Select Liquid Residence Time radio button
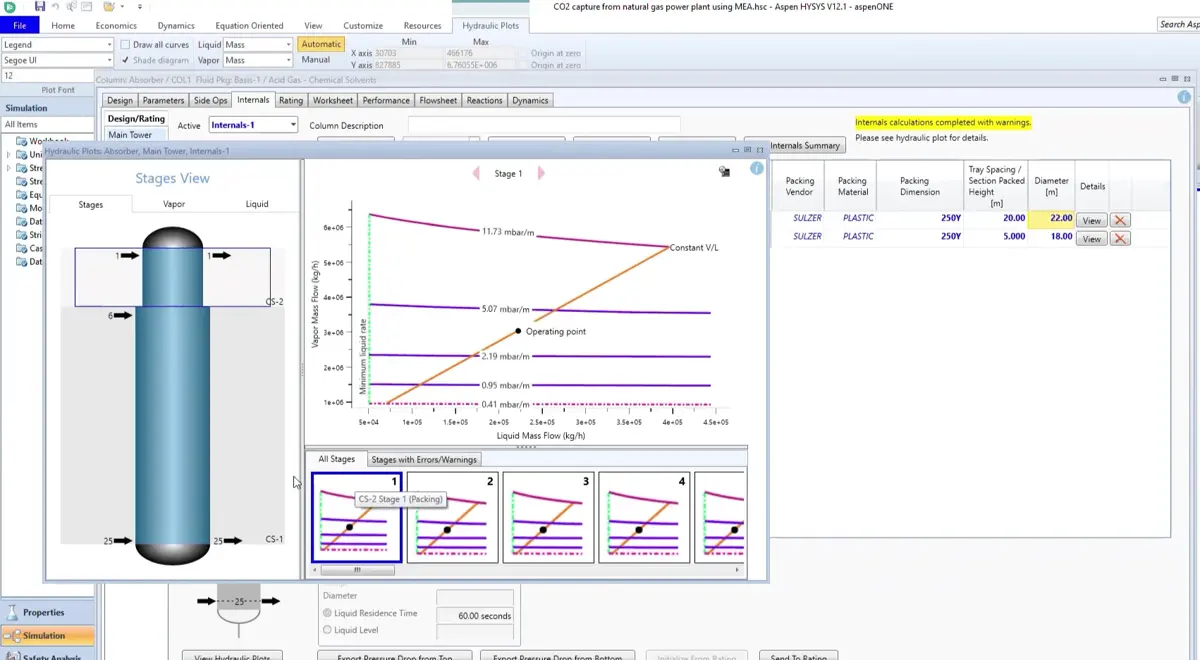Screen dimensions: 1200x660 (x=327, y=613)
